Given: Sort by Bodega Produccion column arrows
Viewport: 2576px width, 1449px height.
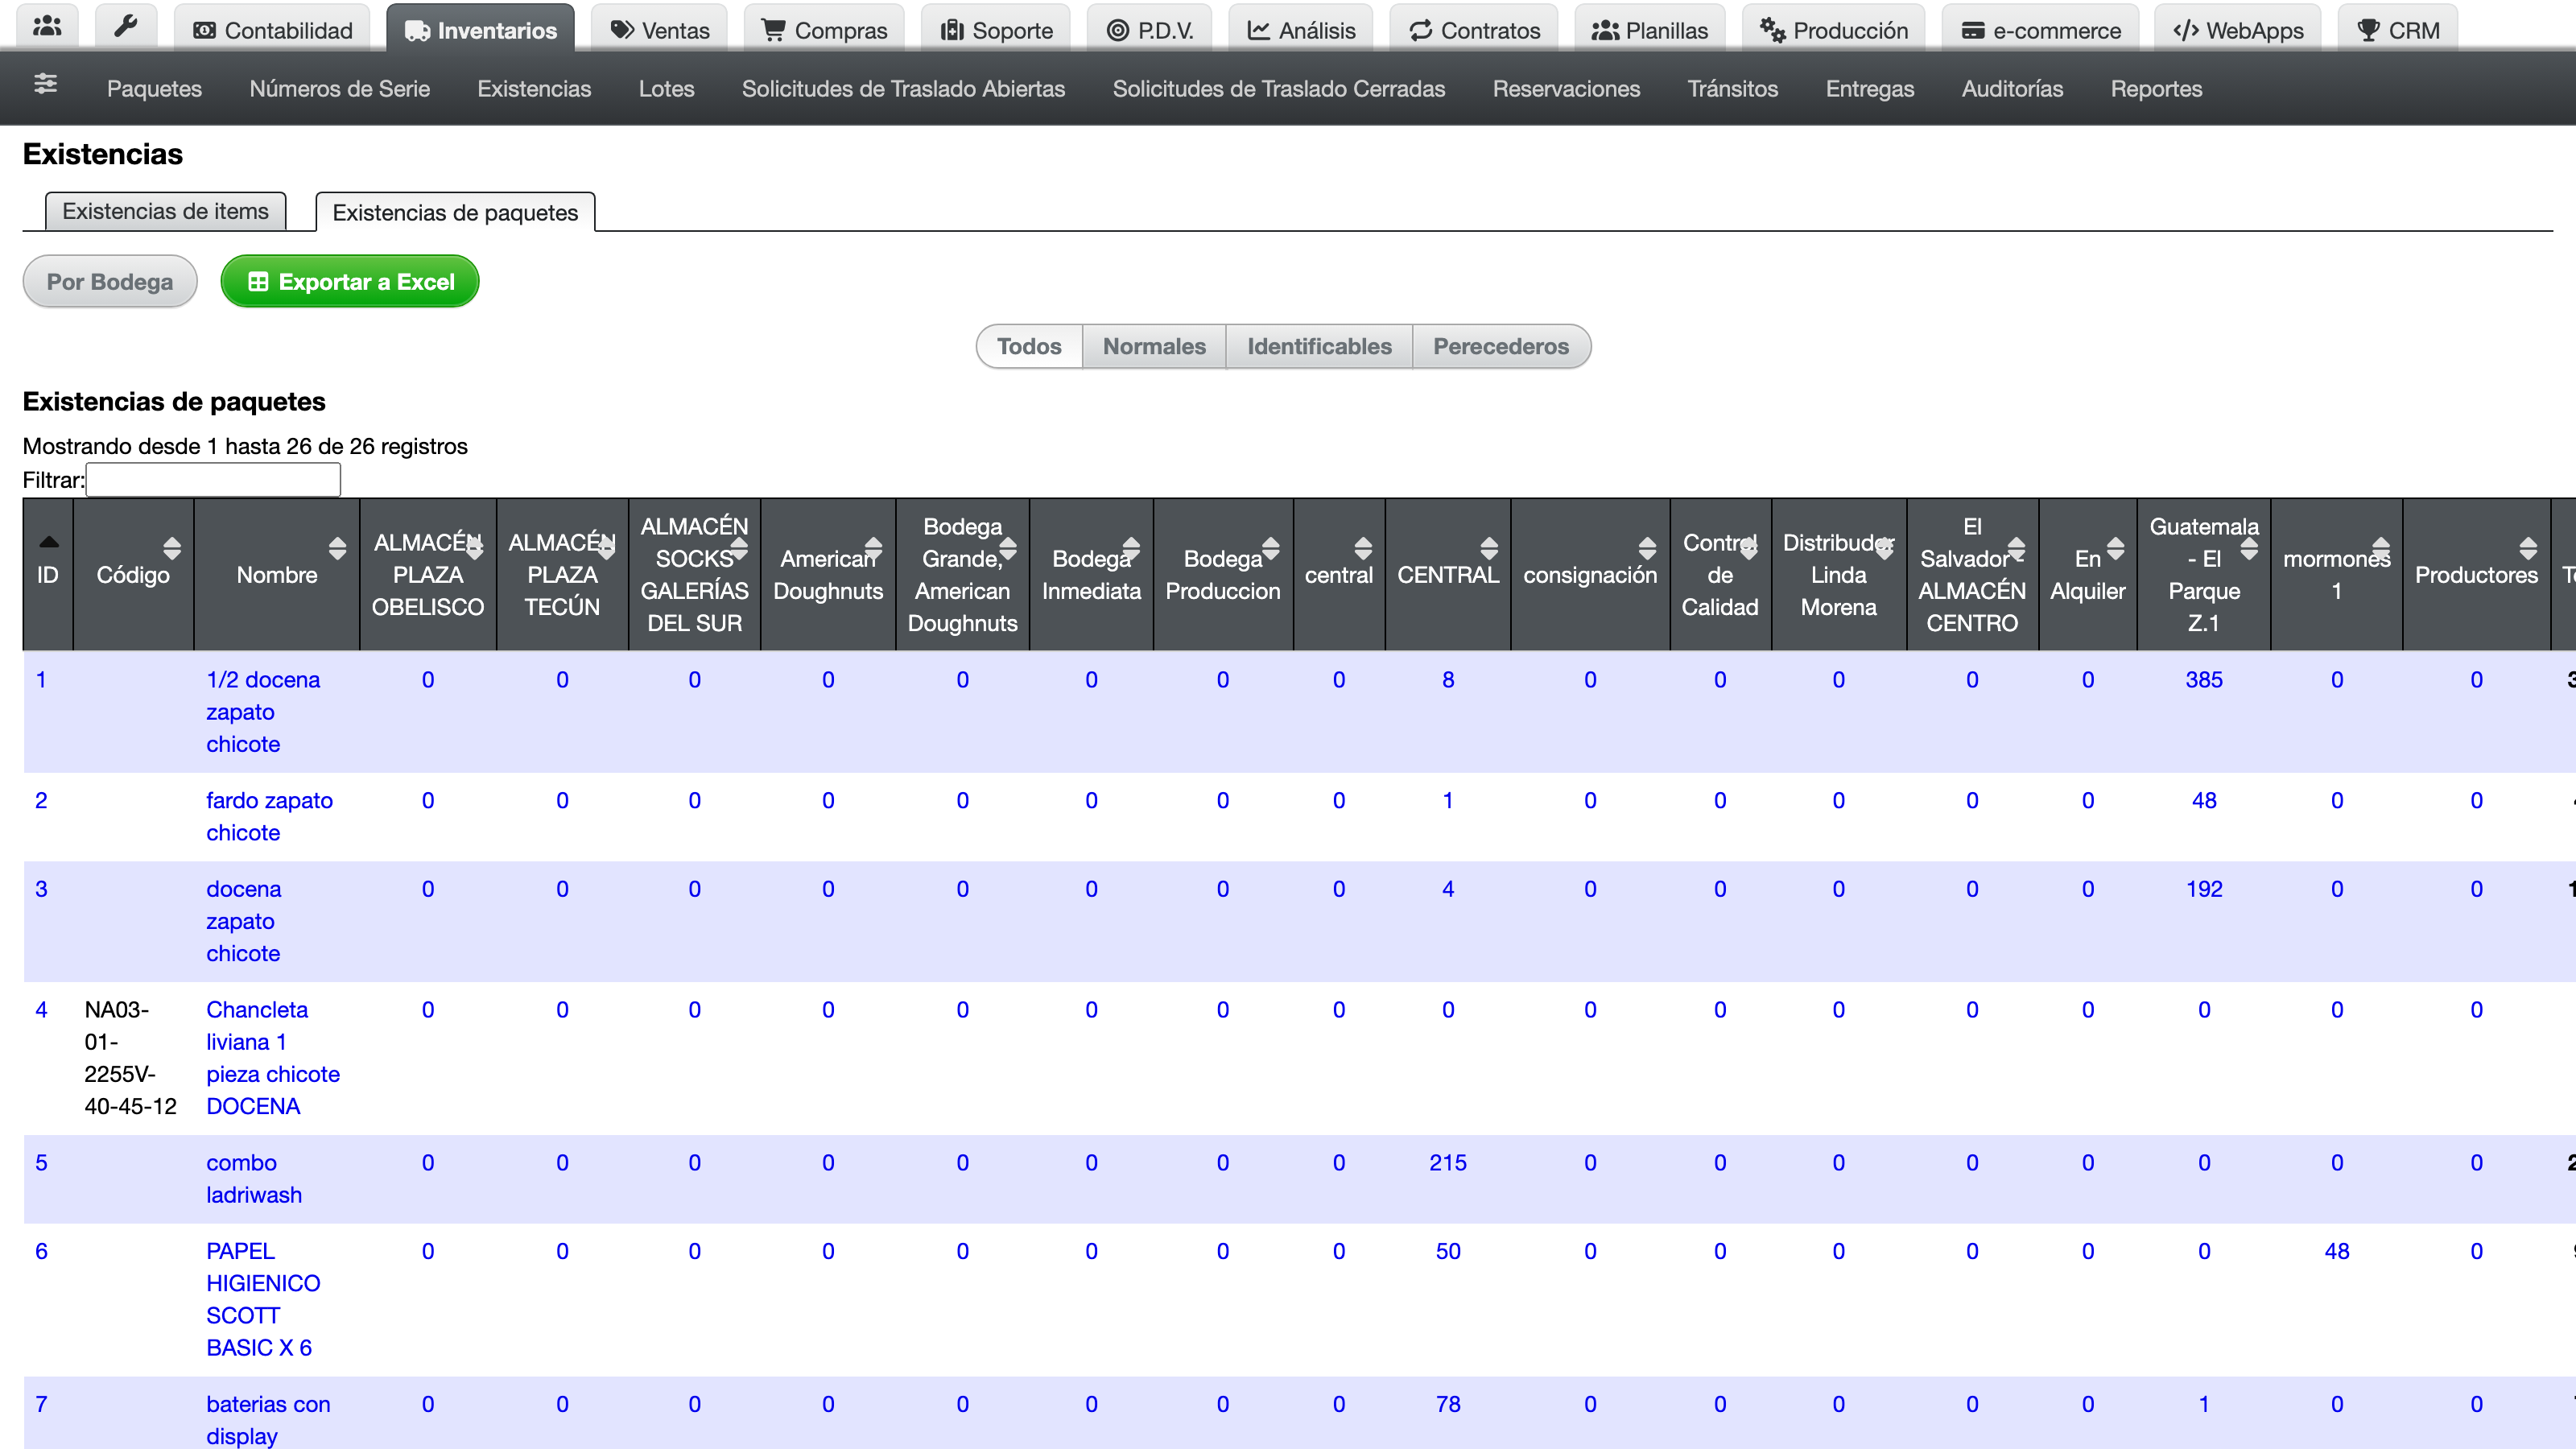Looking at the screenshot, I should pyautogui.click(x=1271, y=548).
